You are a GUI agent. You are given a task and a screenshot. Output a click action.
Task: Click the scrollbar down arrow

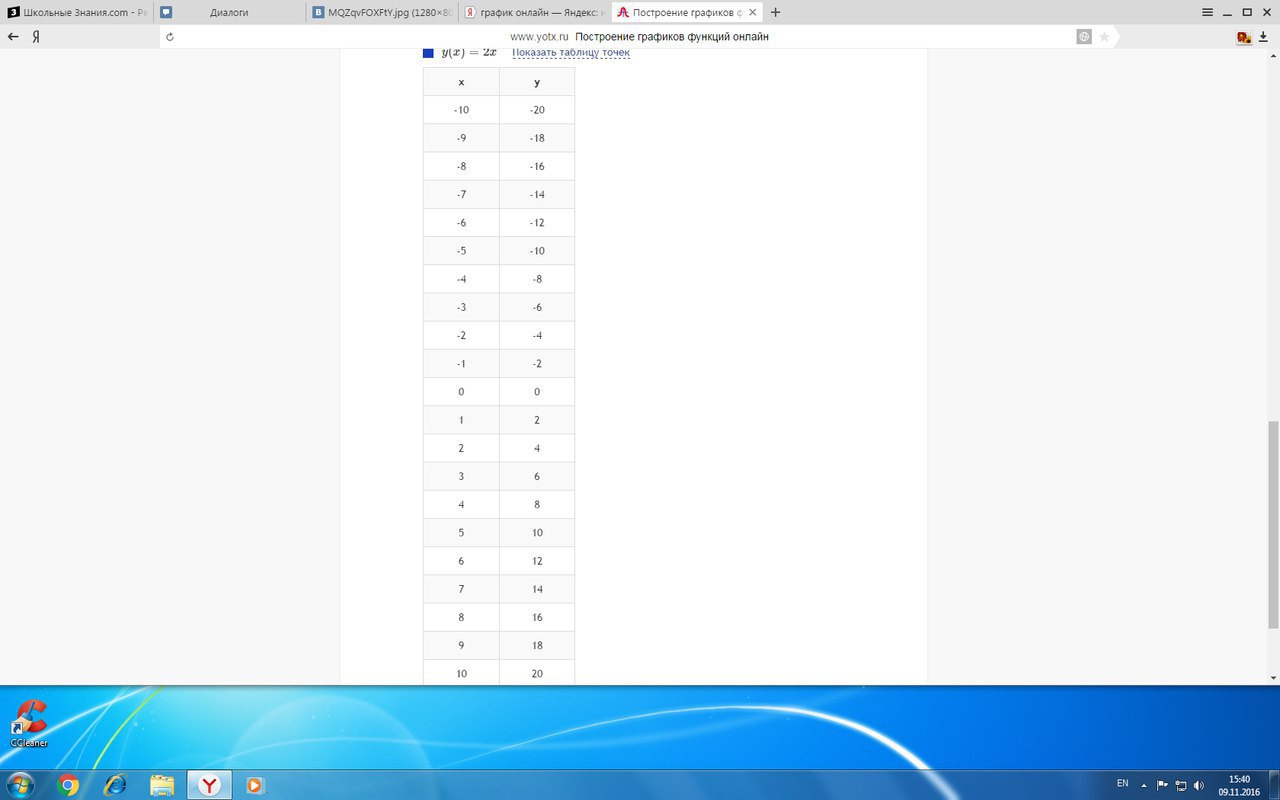[x=1273, y=678]
